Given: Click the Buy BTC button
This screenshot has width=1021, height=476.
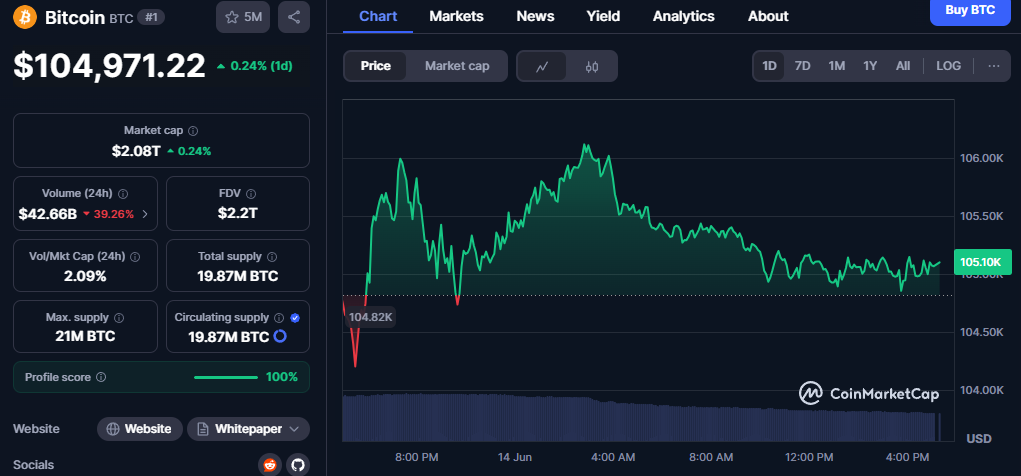Looking at the screenshot, I should click(x=970, y=10).
